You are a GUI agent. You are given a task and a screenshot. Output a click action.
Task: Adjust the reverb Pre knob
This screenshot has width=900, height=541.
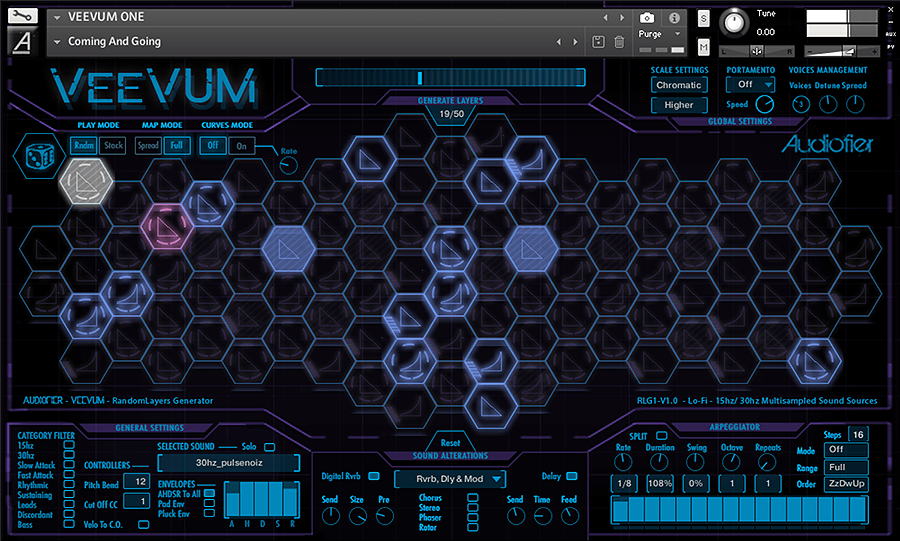pyautogui.click(x=385, y=516)
